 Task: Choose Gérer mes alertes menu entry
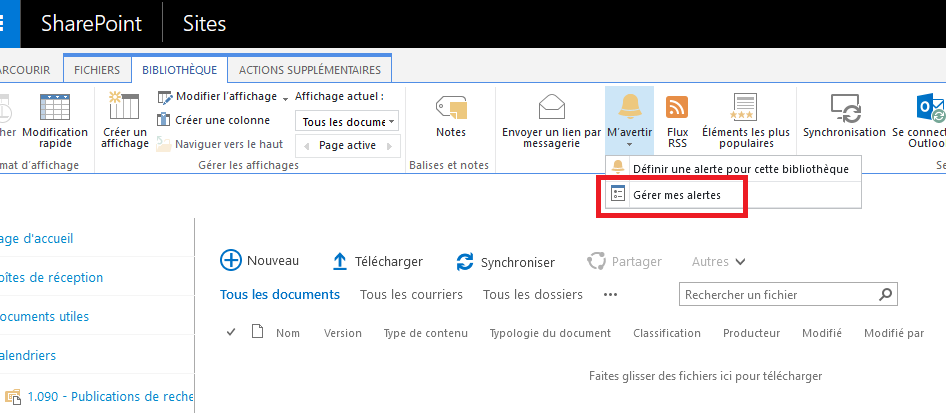[x=676, y=196]
